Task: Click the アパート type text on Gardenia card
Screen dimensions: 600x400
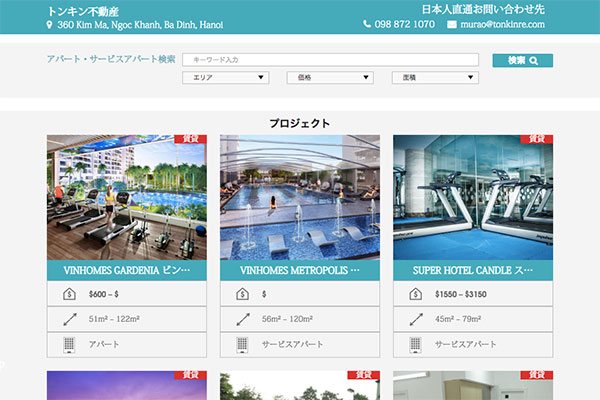Action: tap(104, 344)
